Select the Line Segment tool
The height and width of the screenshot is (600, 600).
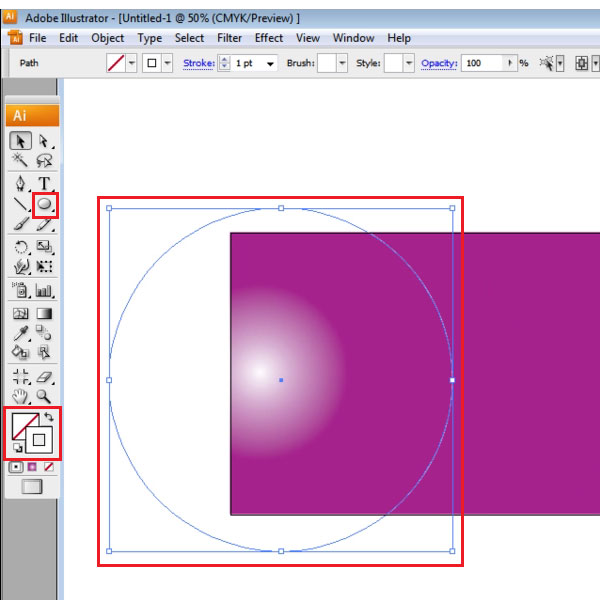20,205
